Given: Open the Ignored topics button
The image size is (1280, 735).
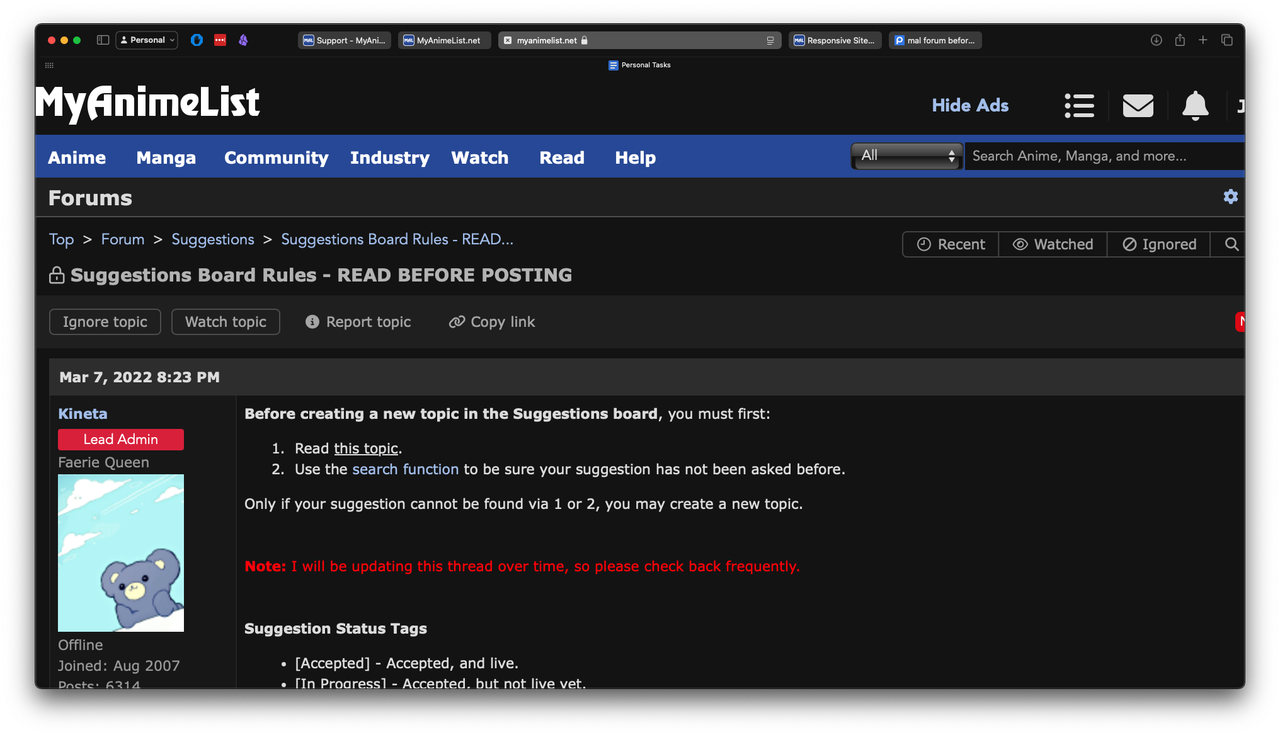Looking at the screenshot, I should [1159, 244].
